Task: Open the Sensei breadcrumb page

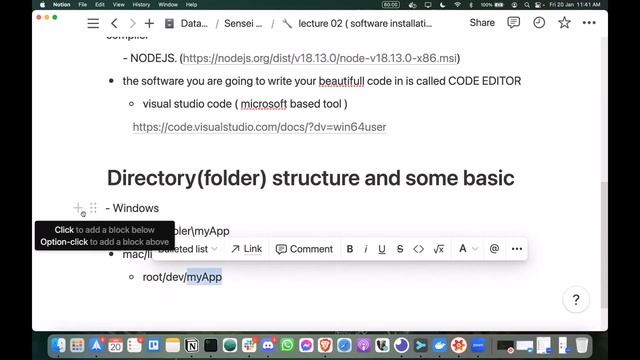Action: click(x=243, y=23)
